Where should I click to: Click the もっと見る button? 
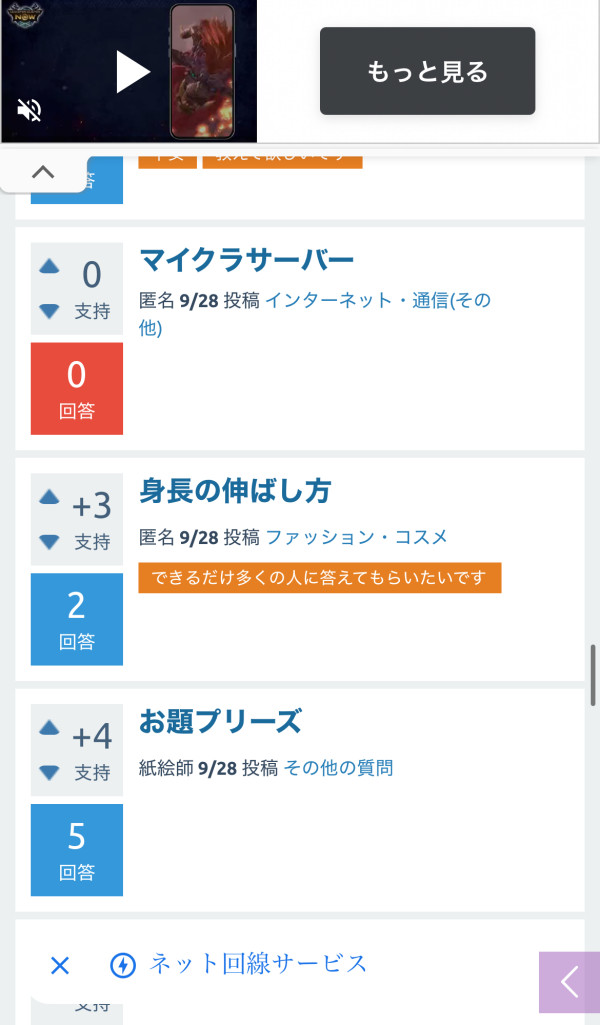click(427, 71)
